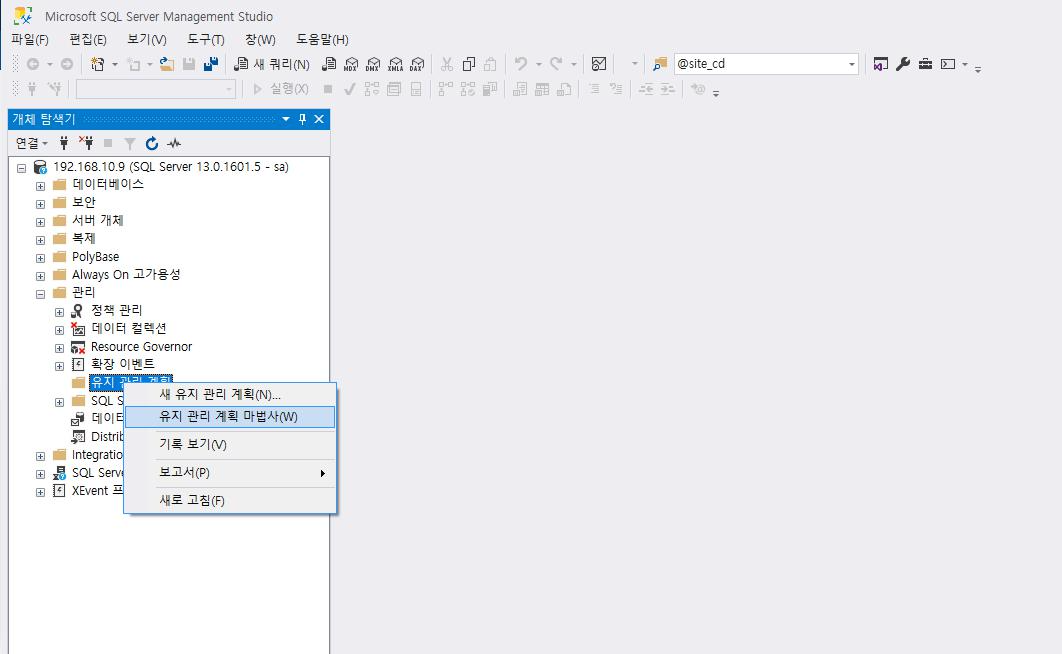Click the DAX query icon

(417, 64)
